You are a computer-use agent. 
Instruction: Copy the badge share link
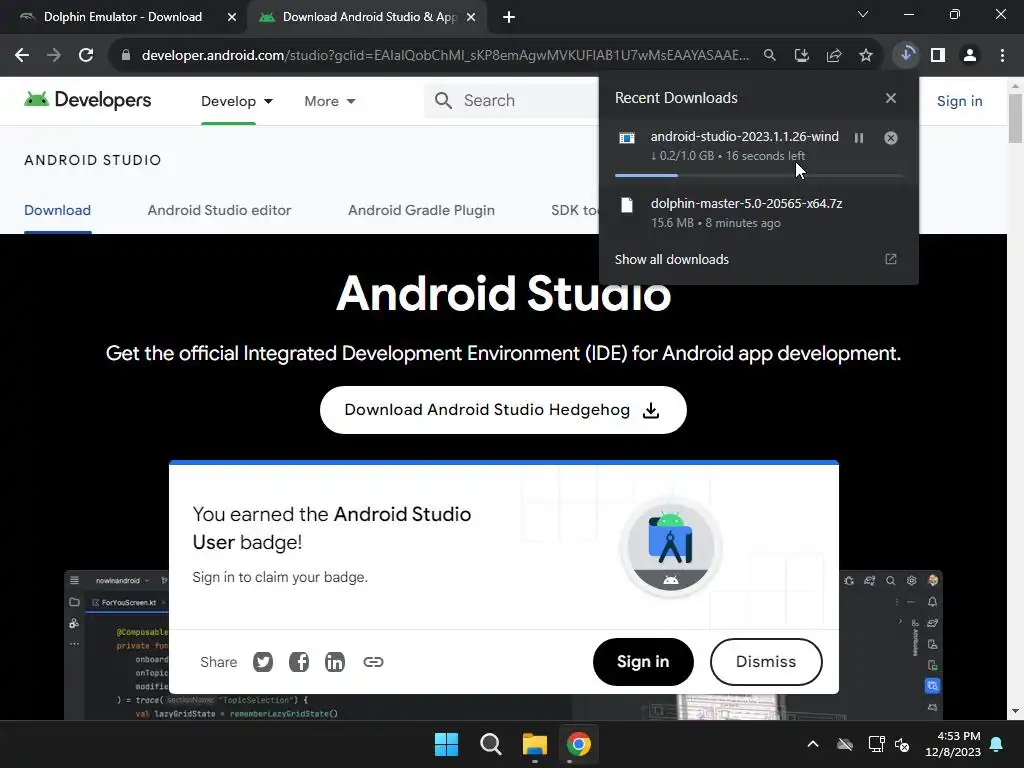373,662
